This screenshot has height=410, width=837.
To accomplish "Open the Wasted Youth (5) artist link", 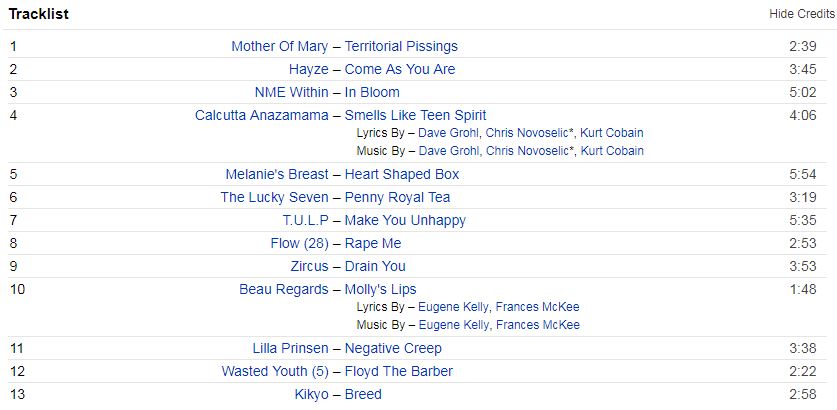I will [274, 371].
